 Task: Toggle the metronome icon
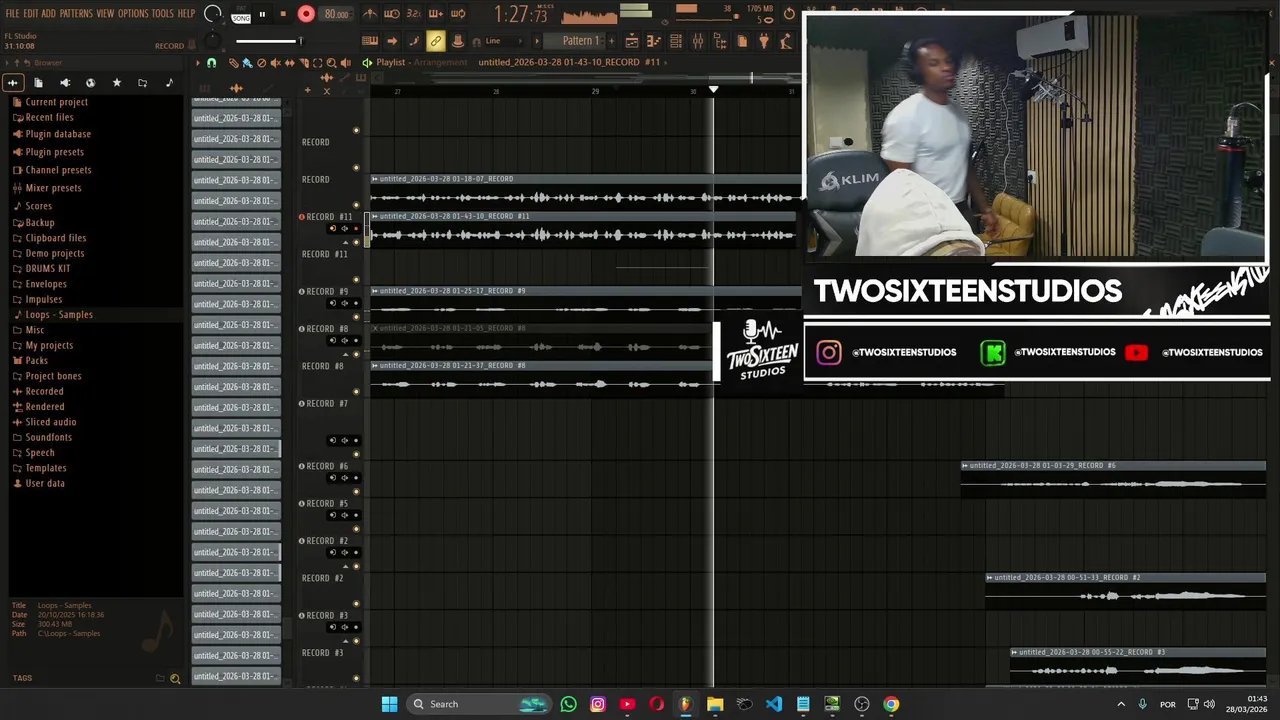tap(370, 14)
